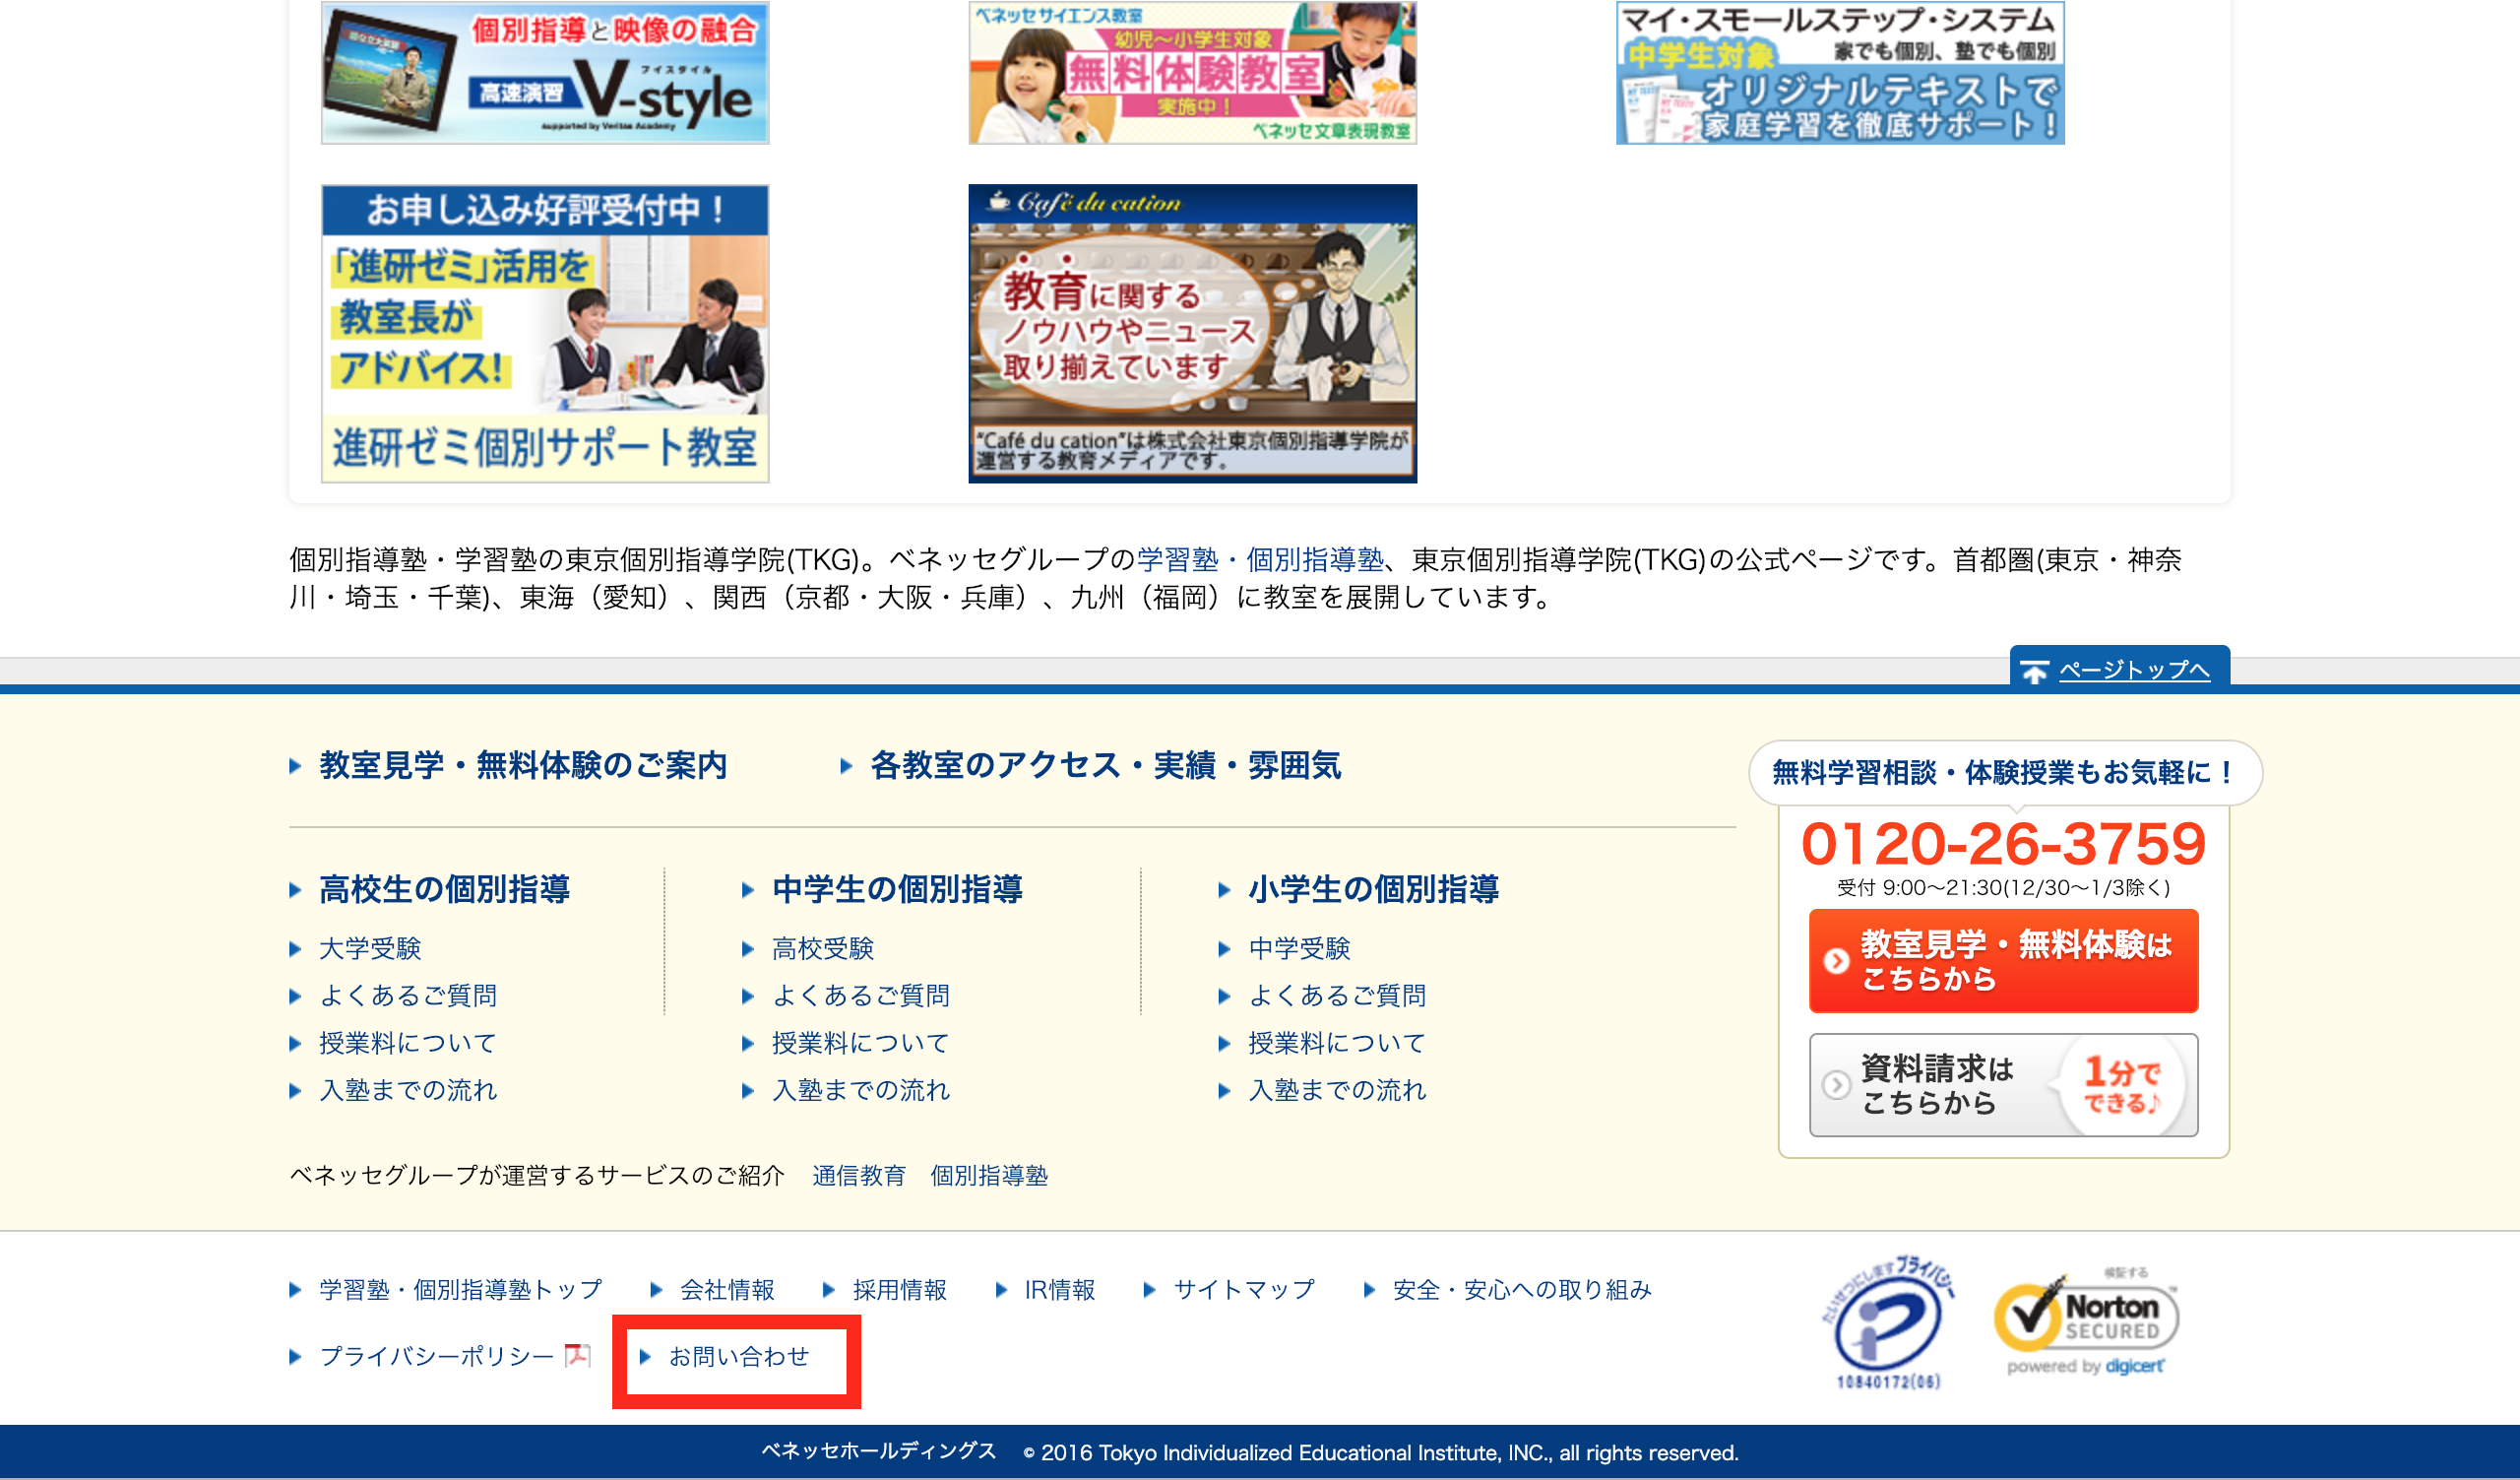Click the 中学受験 link
2520x1480 pixels.
[x=1299, y=948]
